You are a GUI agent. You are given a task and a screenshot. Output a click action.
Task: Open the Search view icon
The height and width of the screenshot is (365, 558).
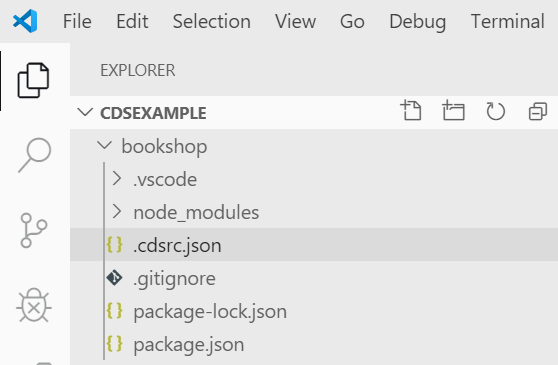tap(35, 155)
